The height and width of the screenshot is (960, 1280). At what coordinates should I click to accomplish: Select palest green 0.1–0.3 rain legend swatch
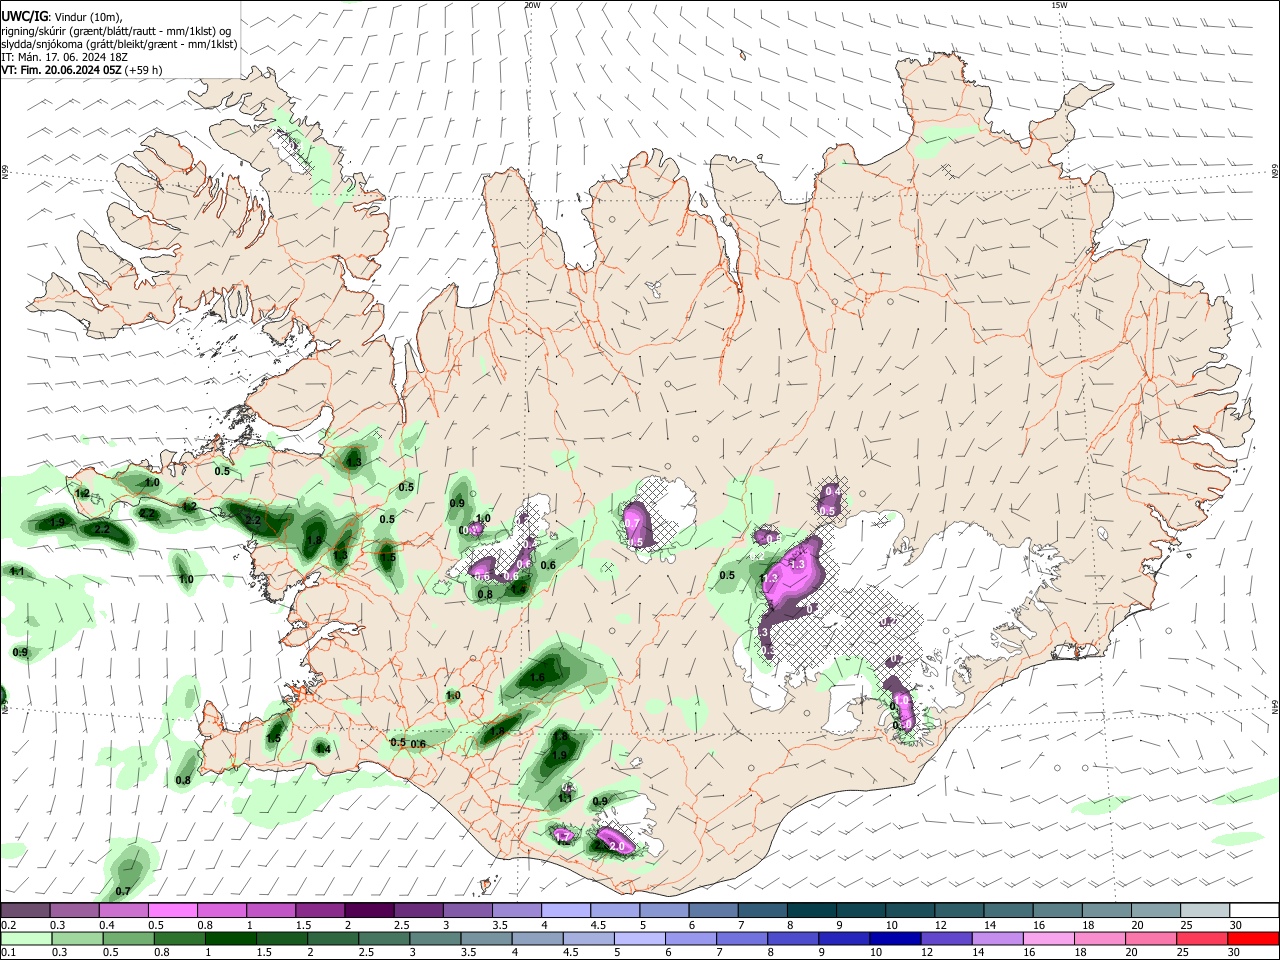click(x=26, y=938)
